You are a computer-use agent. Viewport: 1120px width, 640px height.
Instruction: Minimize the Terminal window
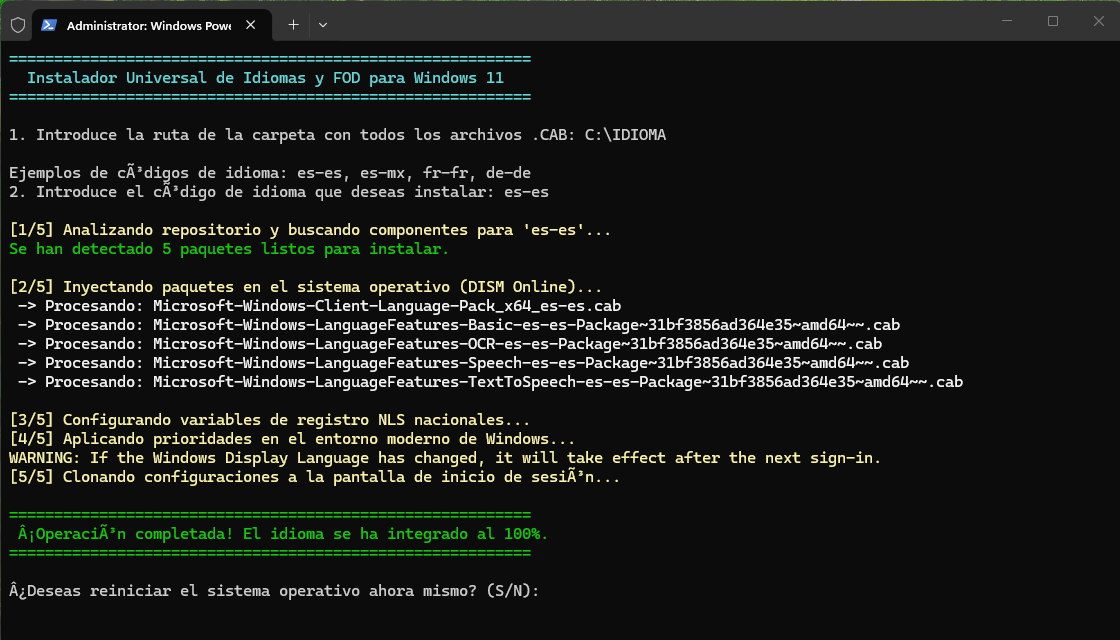coord(1007,21)
